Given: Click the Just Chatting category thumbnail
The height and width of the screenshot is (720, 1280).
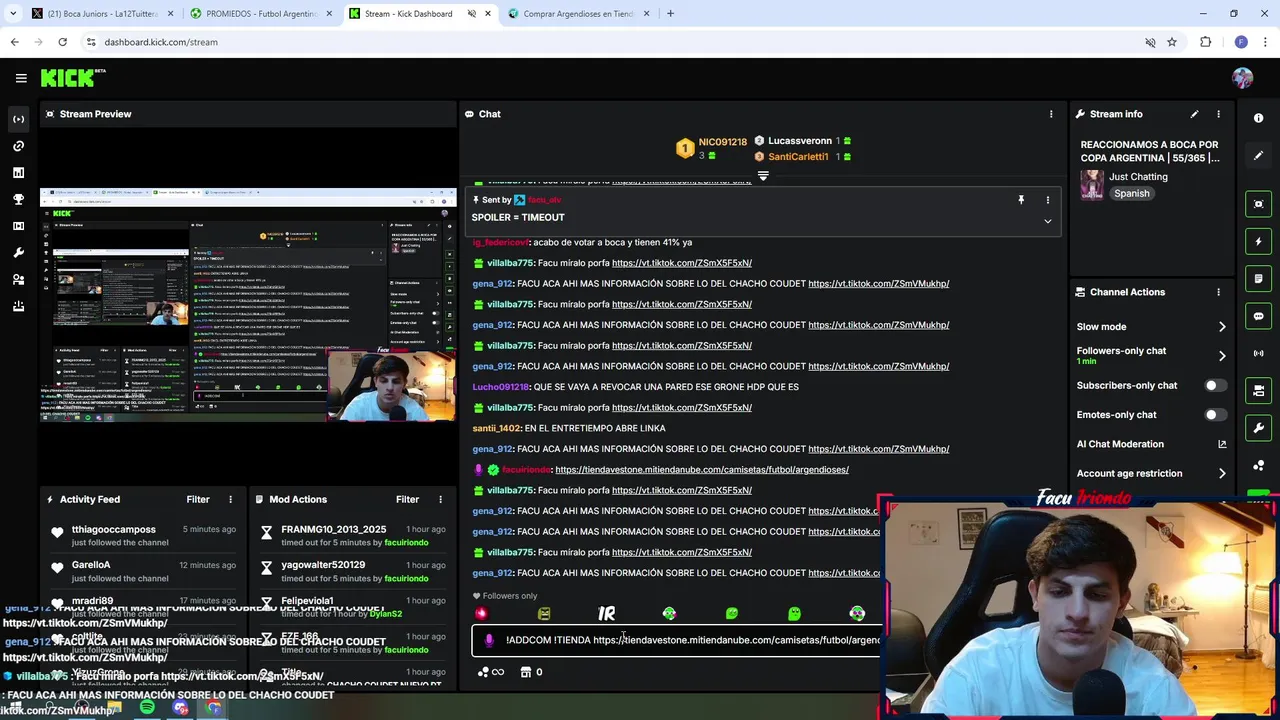Looking at the screenshot, I should (1091, 184).
